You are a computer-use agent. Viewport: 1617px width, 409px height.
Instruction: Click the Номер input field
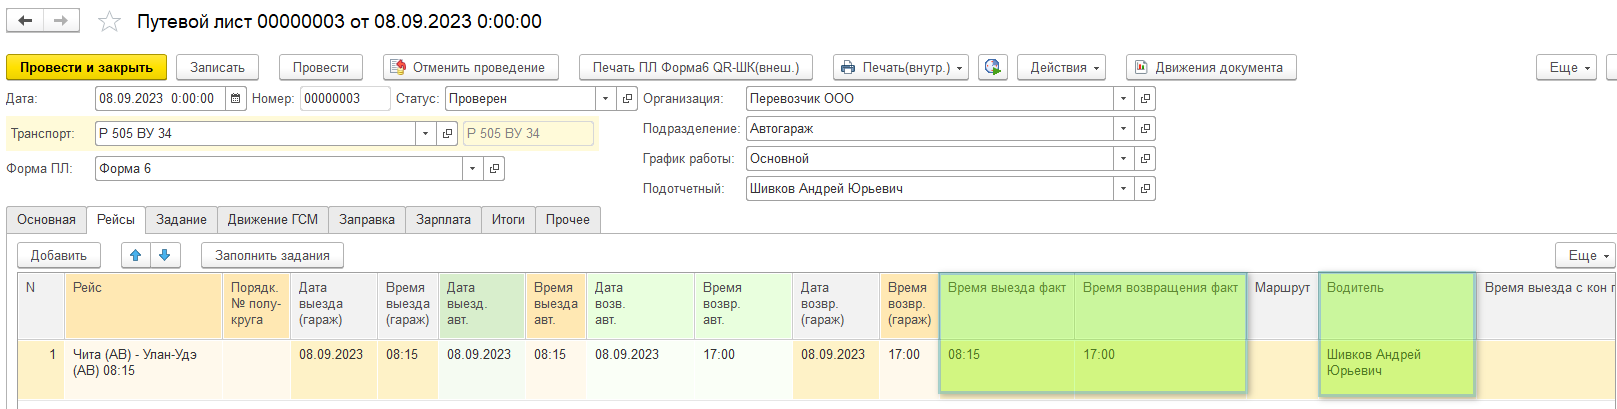point(344,99)
